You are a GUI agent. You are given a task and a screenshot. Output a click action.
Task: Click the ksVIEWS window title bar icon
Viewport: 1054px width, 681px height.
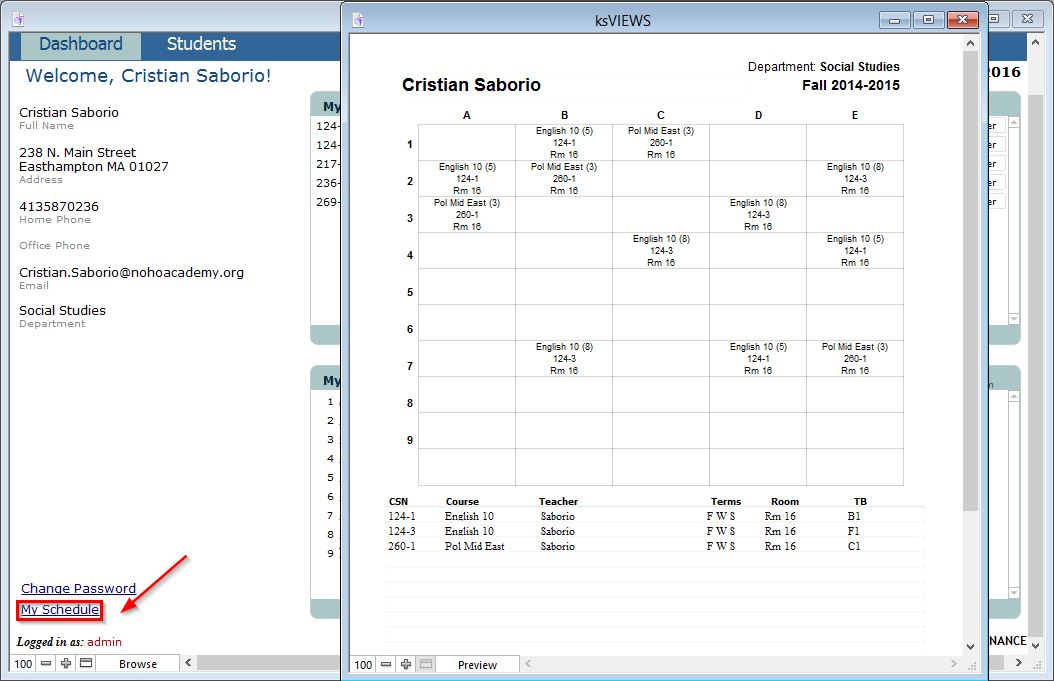coord(358,19)
